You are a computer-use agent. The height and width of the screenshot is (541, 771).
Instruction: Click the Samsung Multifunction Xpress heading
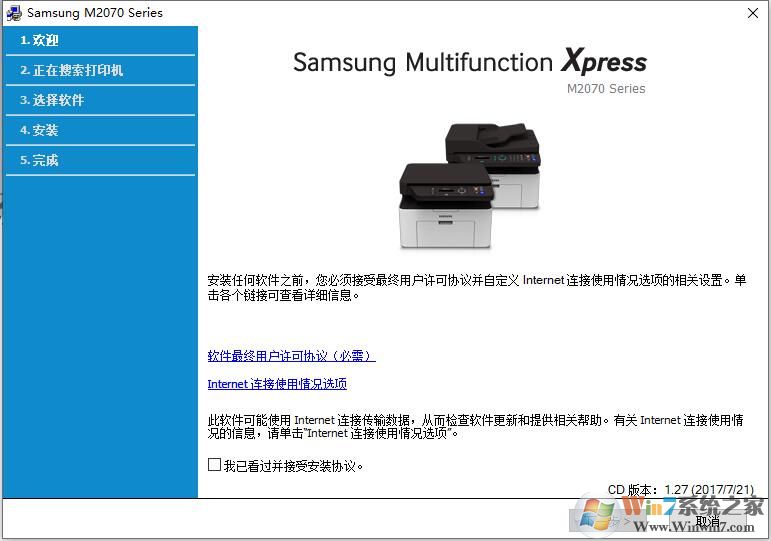pyautogui.click(x=470, y=62)
